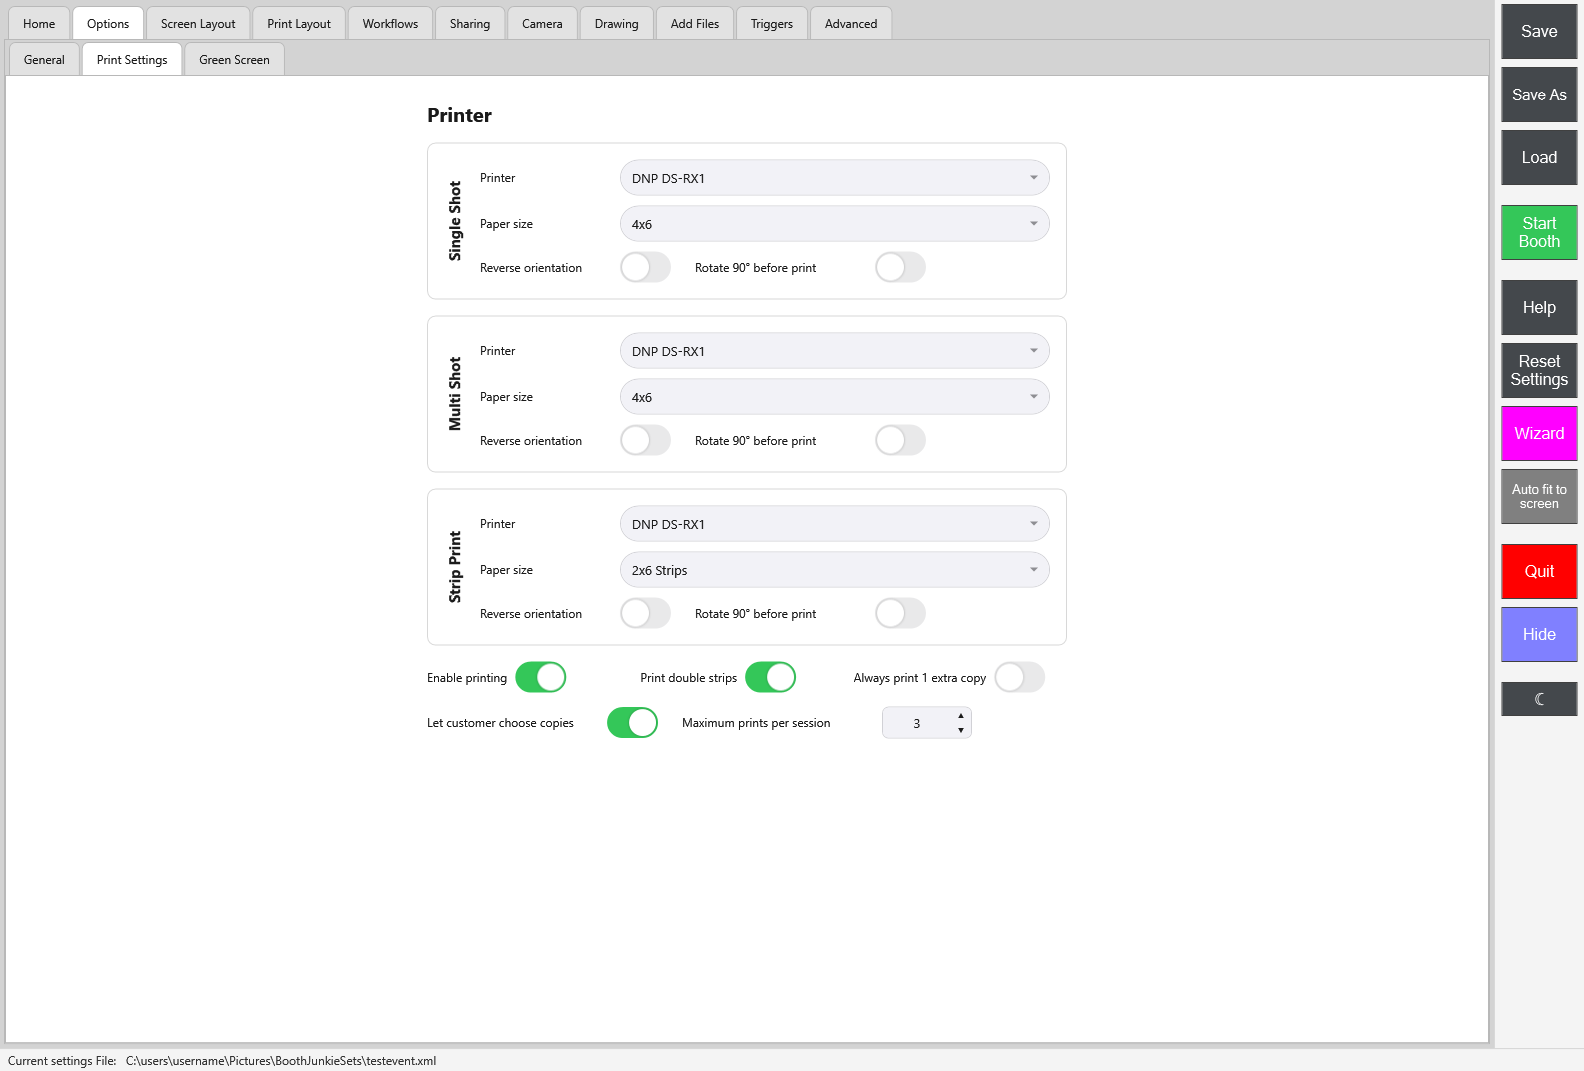Image resolution: width=1584 pixels, height=1071 pixels.
Task: Enable Always print 1 extra copy
Action: pyautogui.click(x=1020, y=677)
